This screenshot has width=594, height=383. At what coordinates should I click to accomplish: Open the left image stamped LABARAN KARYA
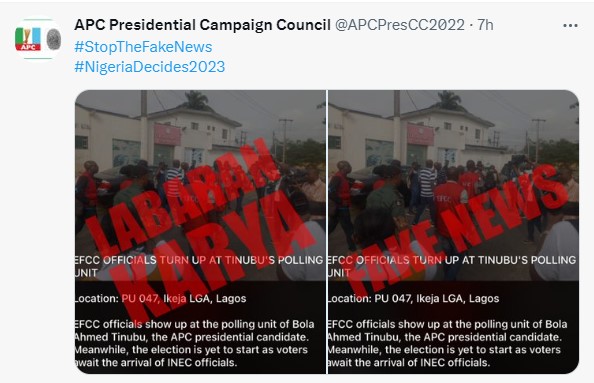200,232
